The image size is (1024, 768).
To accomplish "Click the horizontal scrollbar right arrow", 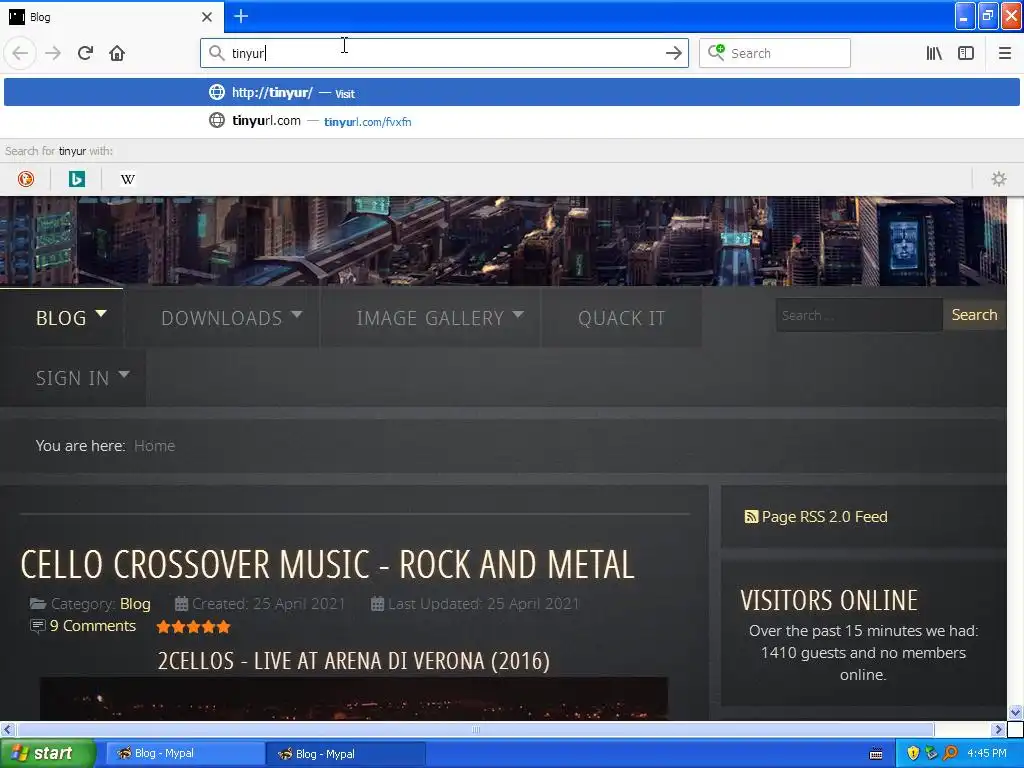I will 998,729.
